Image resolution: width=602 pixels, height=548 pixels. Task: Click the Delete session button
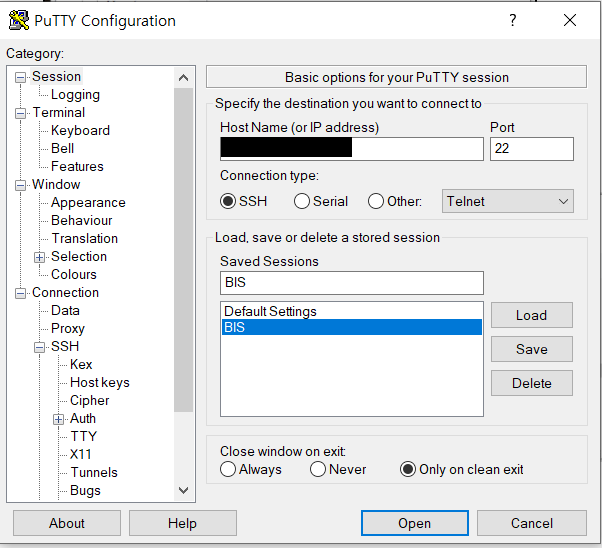[532, 383]
